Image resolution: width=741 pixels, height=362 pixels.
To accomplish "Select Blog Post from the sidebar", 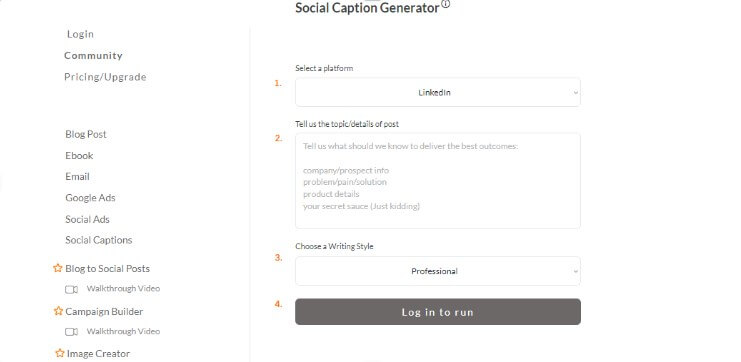I will [x=86, y=134].
